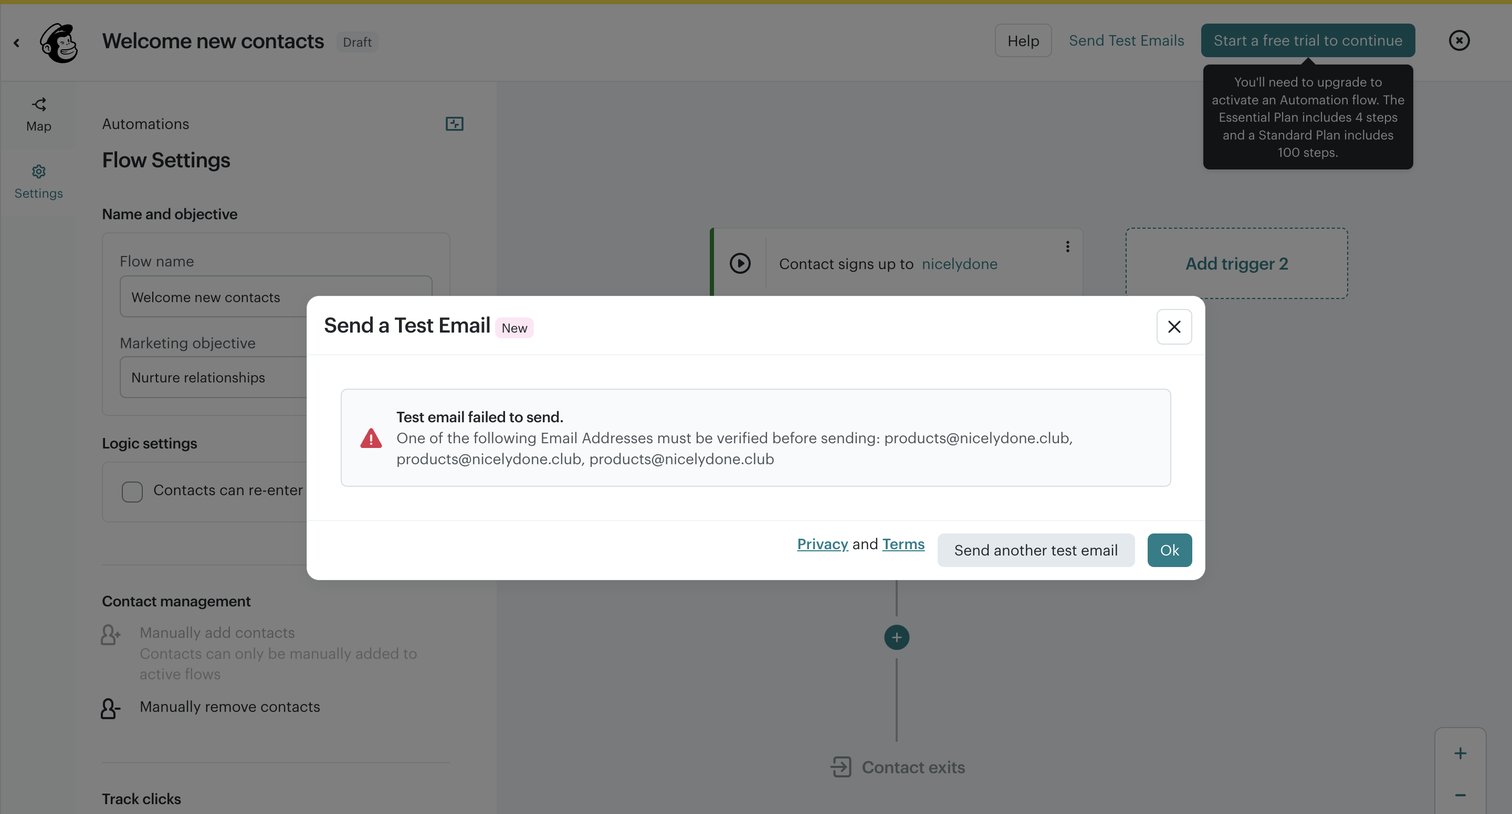Open the Mailchimp monkey logo
The height and width of the screenshot is (814, 1512).
click(x=59, y=42)
